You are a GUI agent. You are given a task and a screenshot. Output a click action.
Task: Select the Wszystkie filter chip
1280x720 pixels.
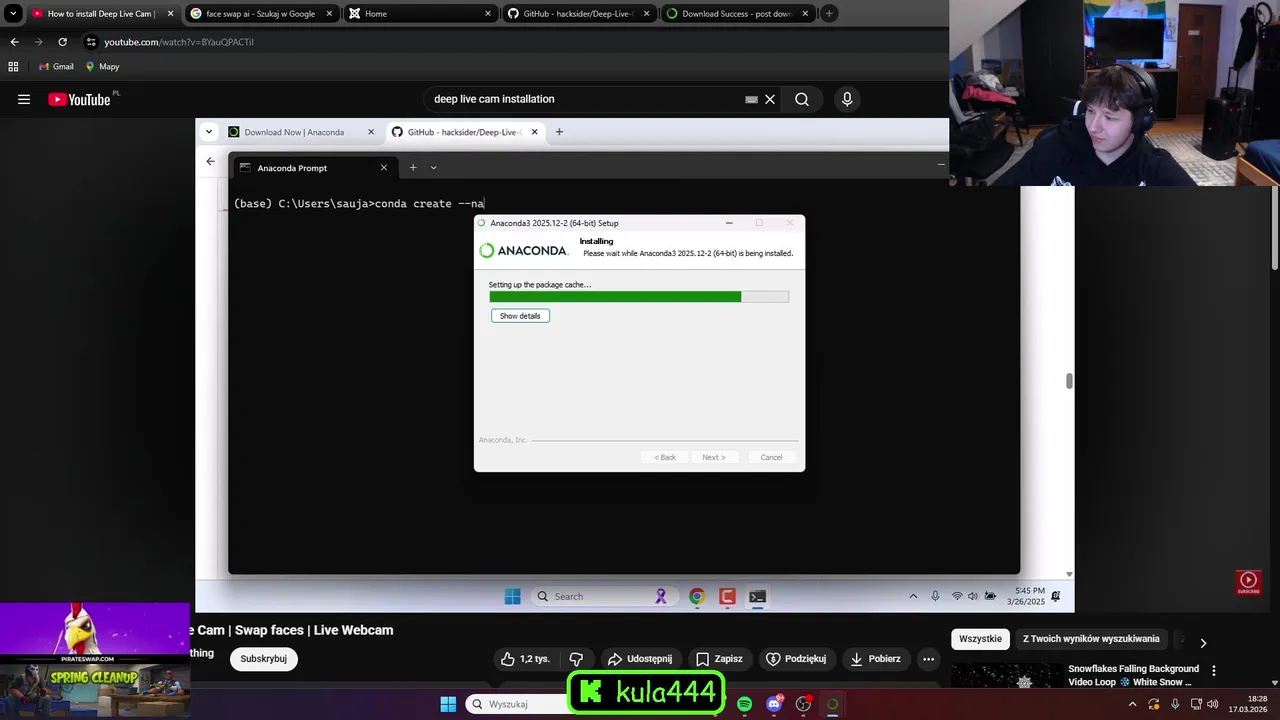(980, 639)
